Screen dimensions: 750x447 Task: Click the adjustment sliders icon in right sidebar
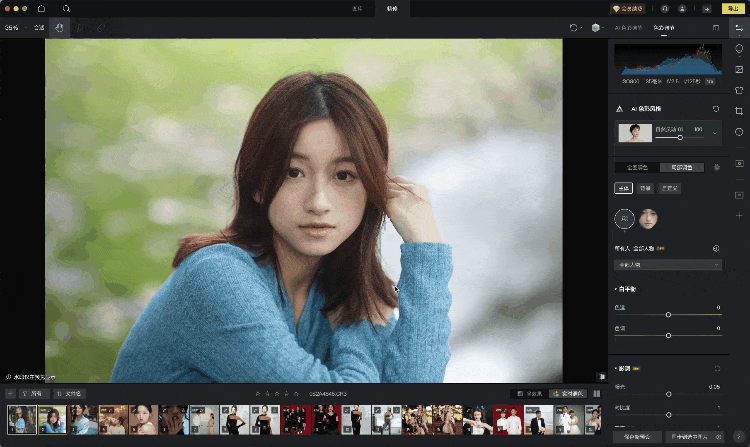click(x=739, y=28)
